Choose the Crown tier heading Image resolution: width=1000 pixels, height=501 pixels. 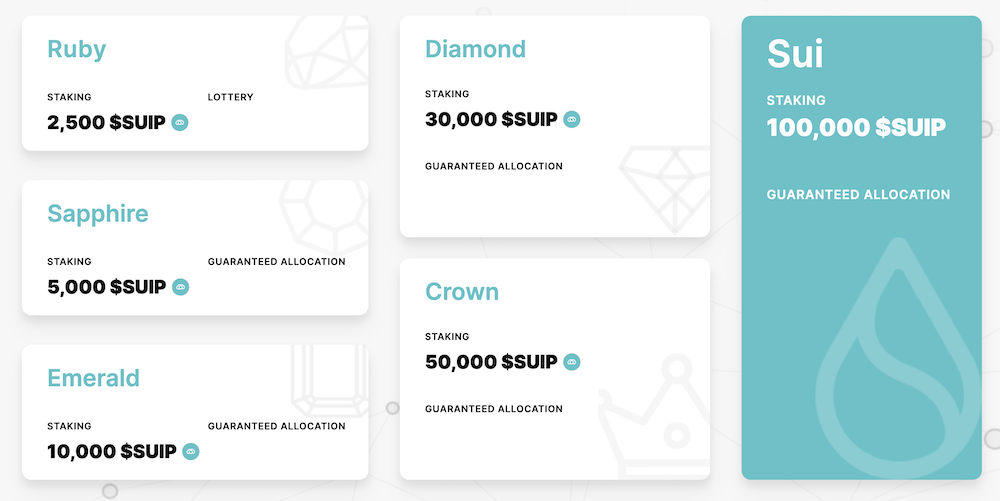click(x=462, y=292)
